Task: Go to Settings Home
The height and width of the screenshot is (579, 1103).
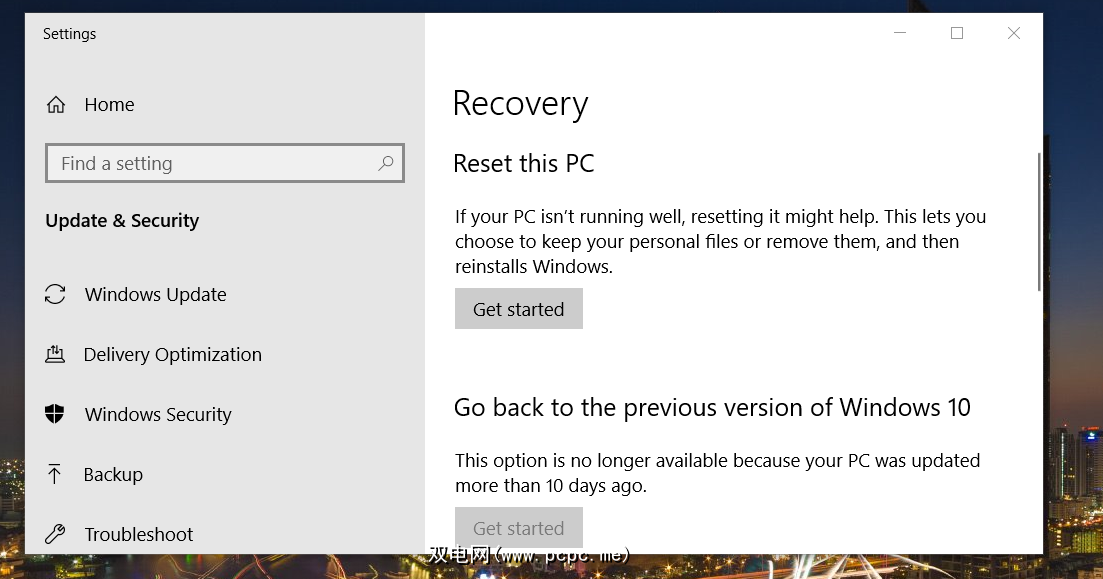Action: point(109,105)
